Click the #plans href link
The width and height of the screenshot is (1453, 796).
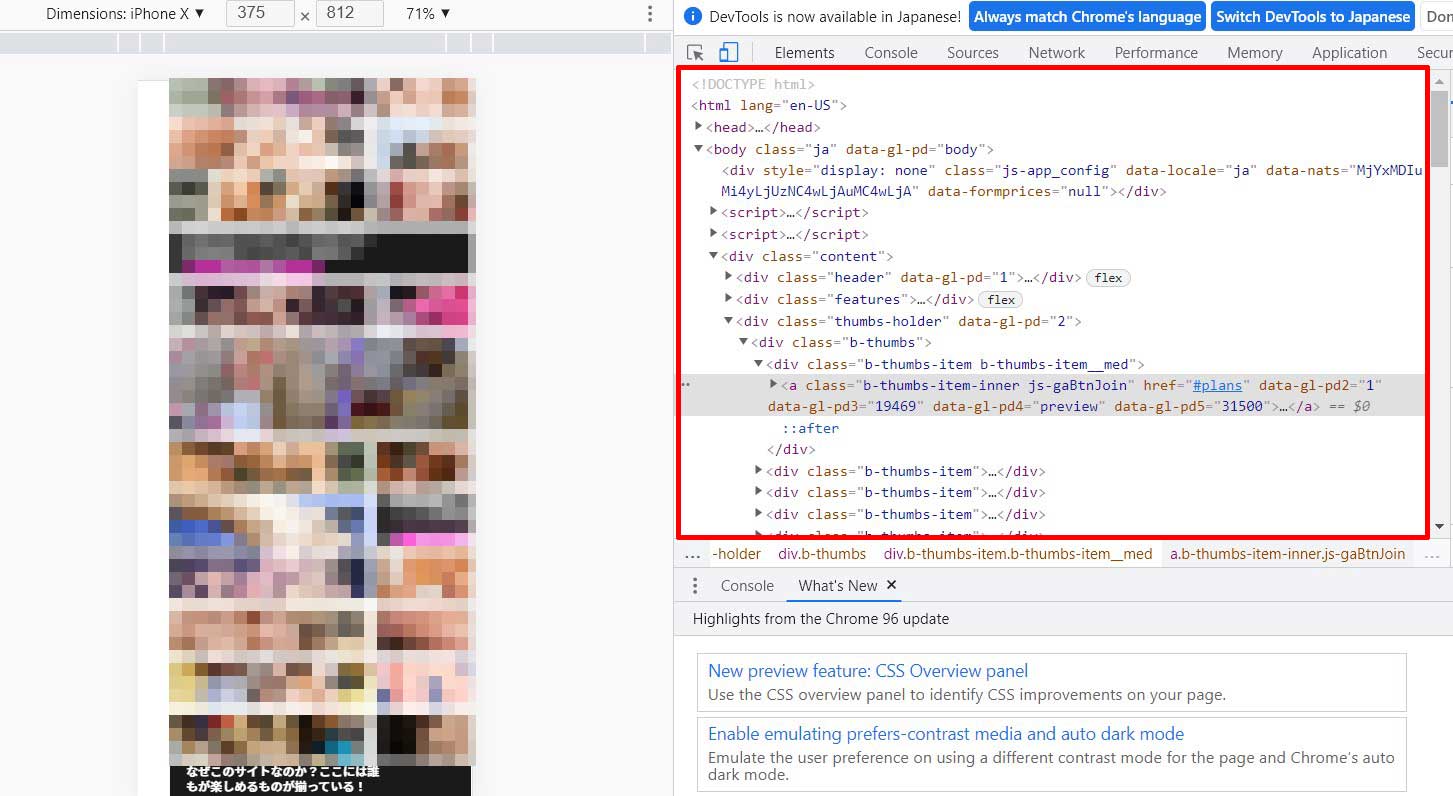pyautogui.click(x=1217, y=385)
